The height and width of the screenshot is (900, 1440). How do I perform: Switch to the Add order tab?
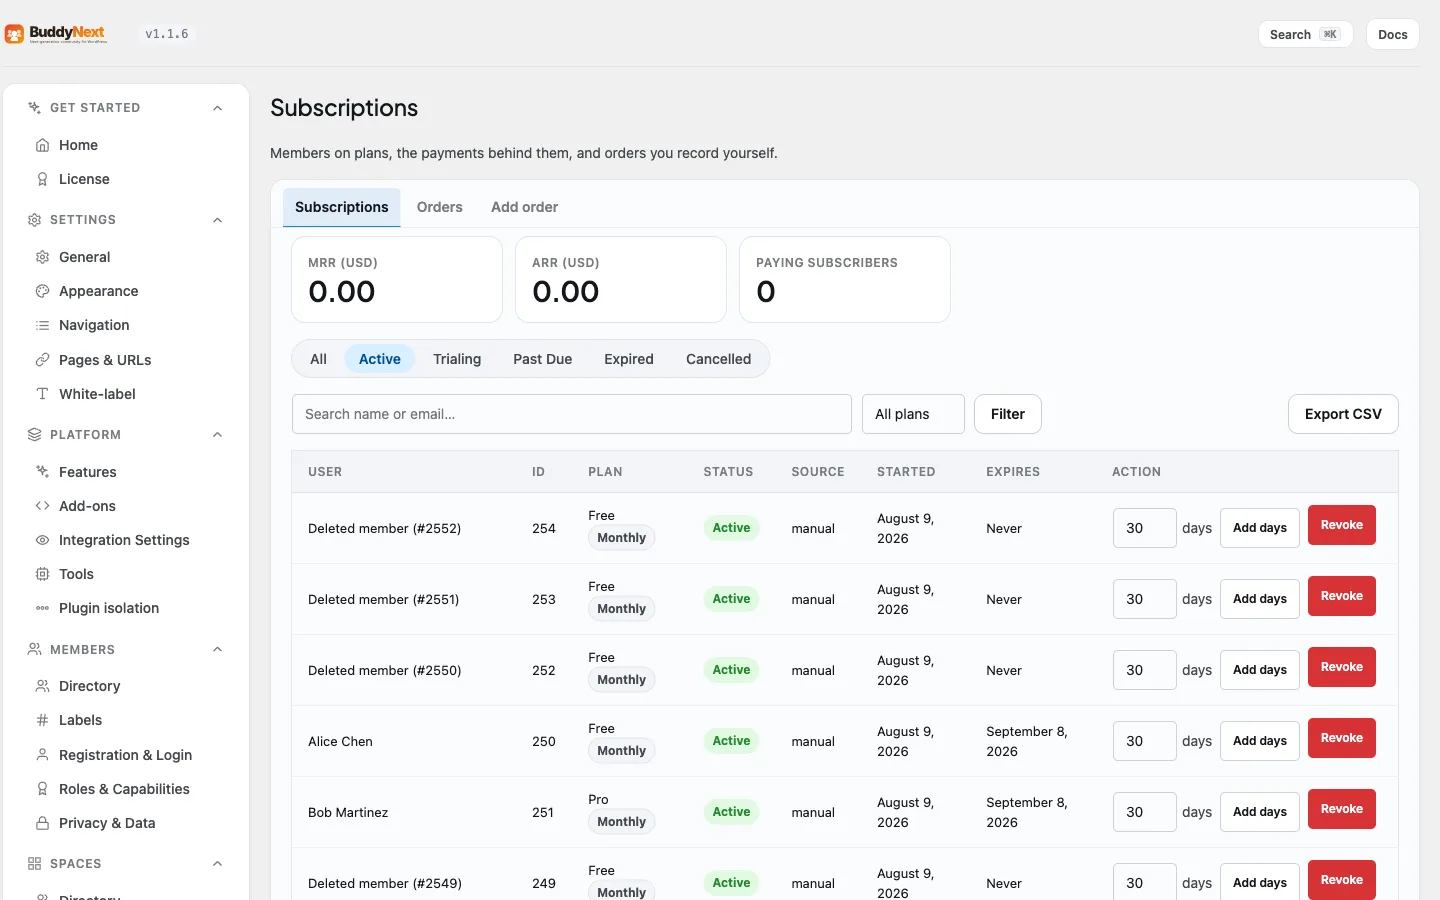[x=524, y=207]
